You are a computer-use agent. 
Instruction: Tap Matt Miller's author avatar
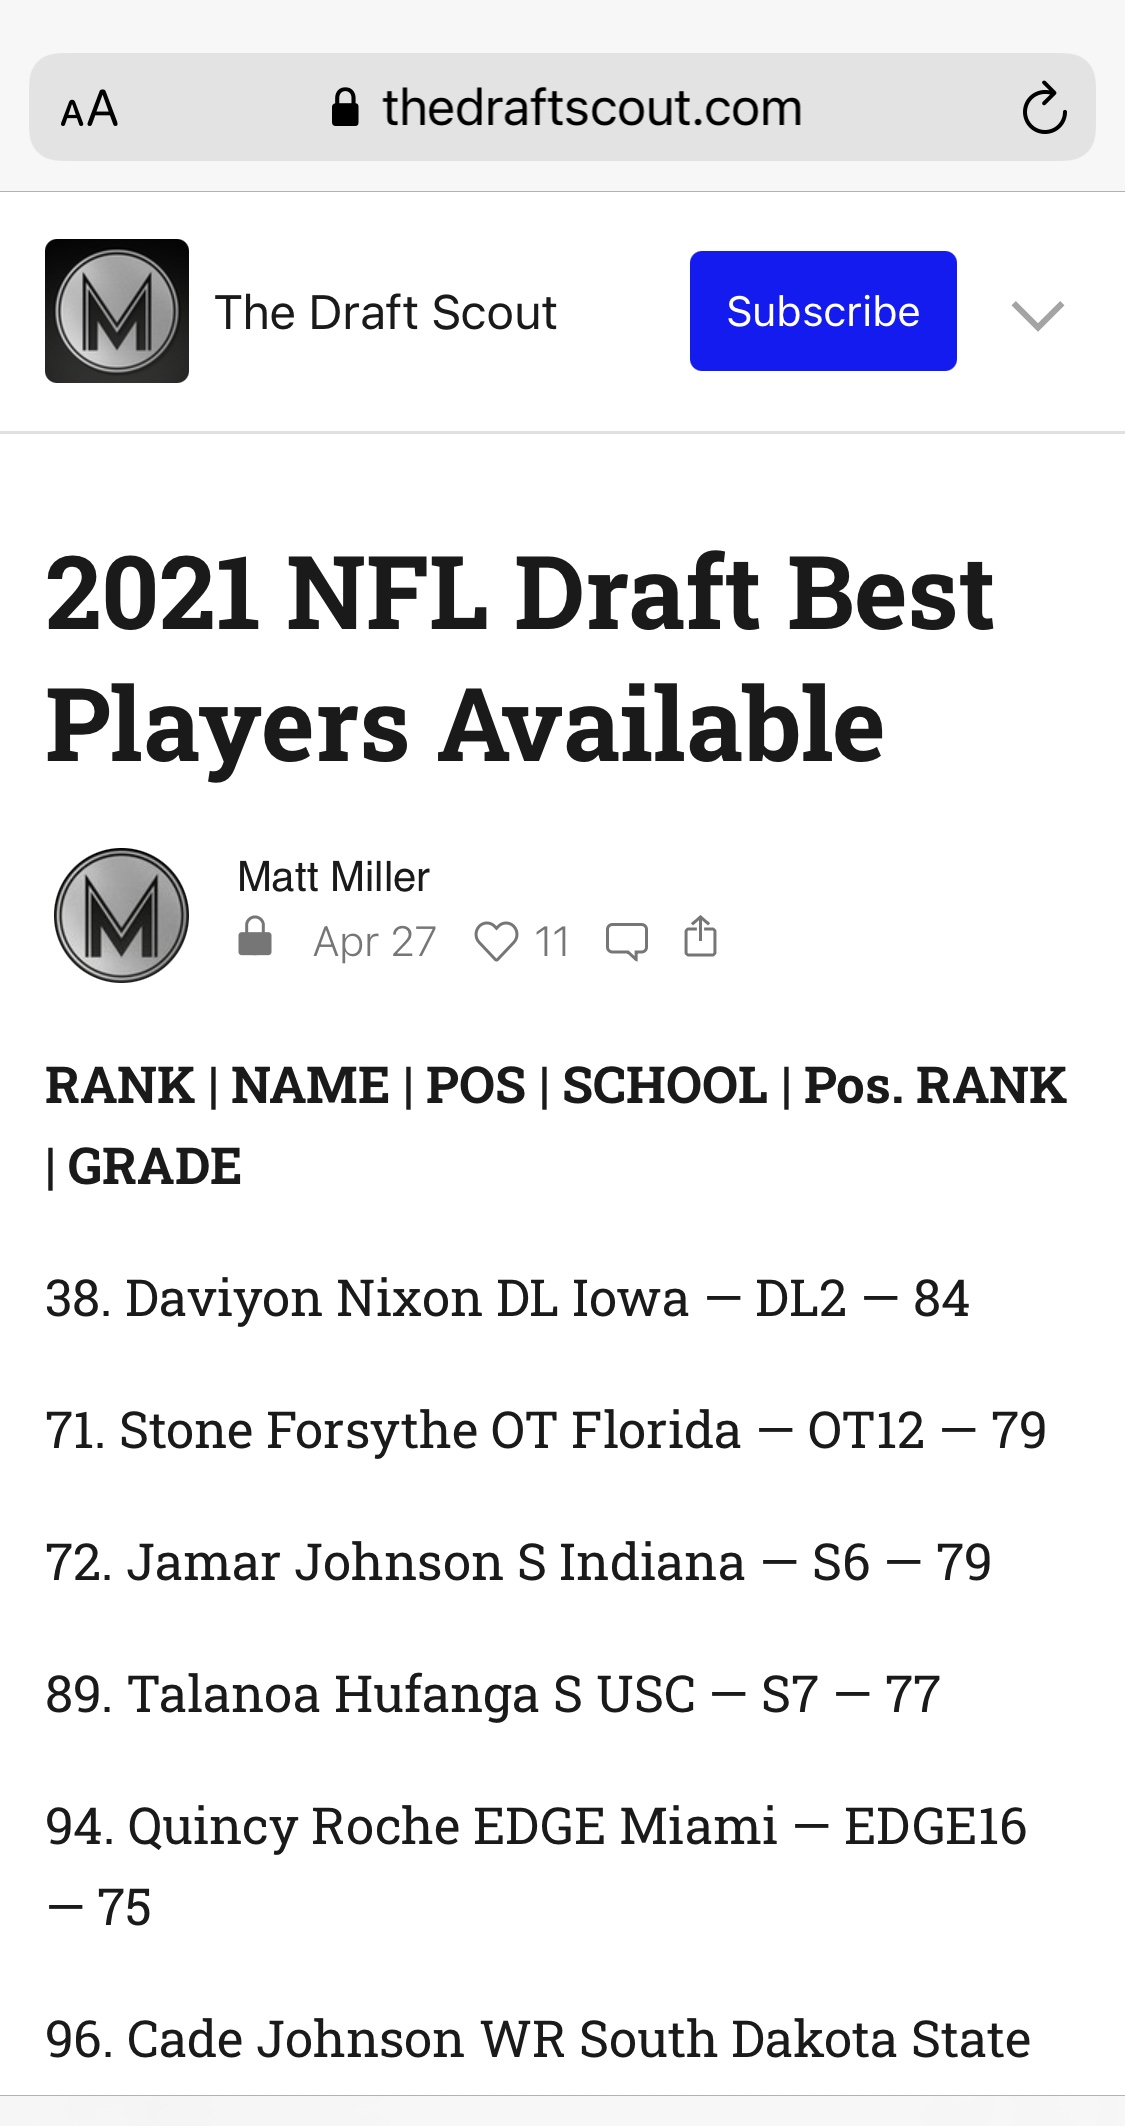121,915
